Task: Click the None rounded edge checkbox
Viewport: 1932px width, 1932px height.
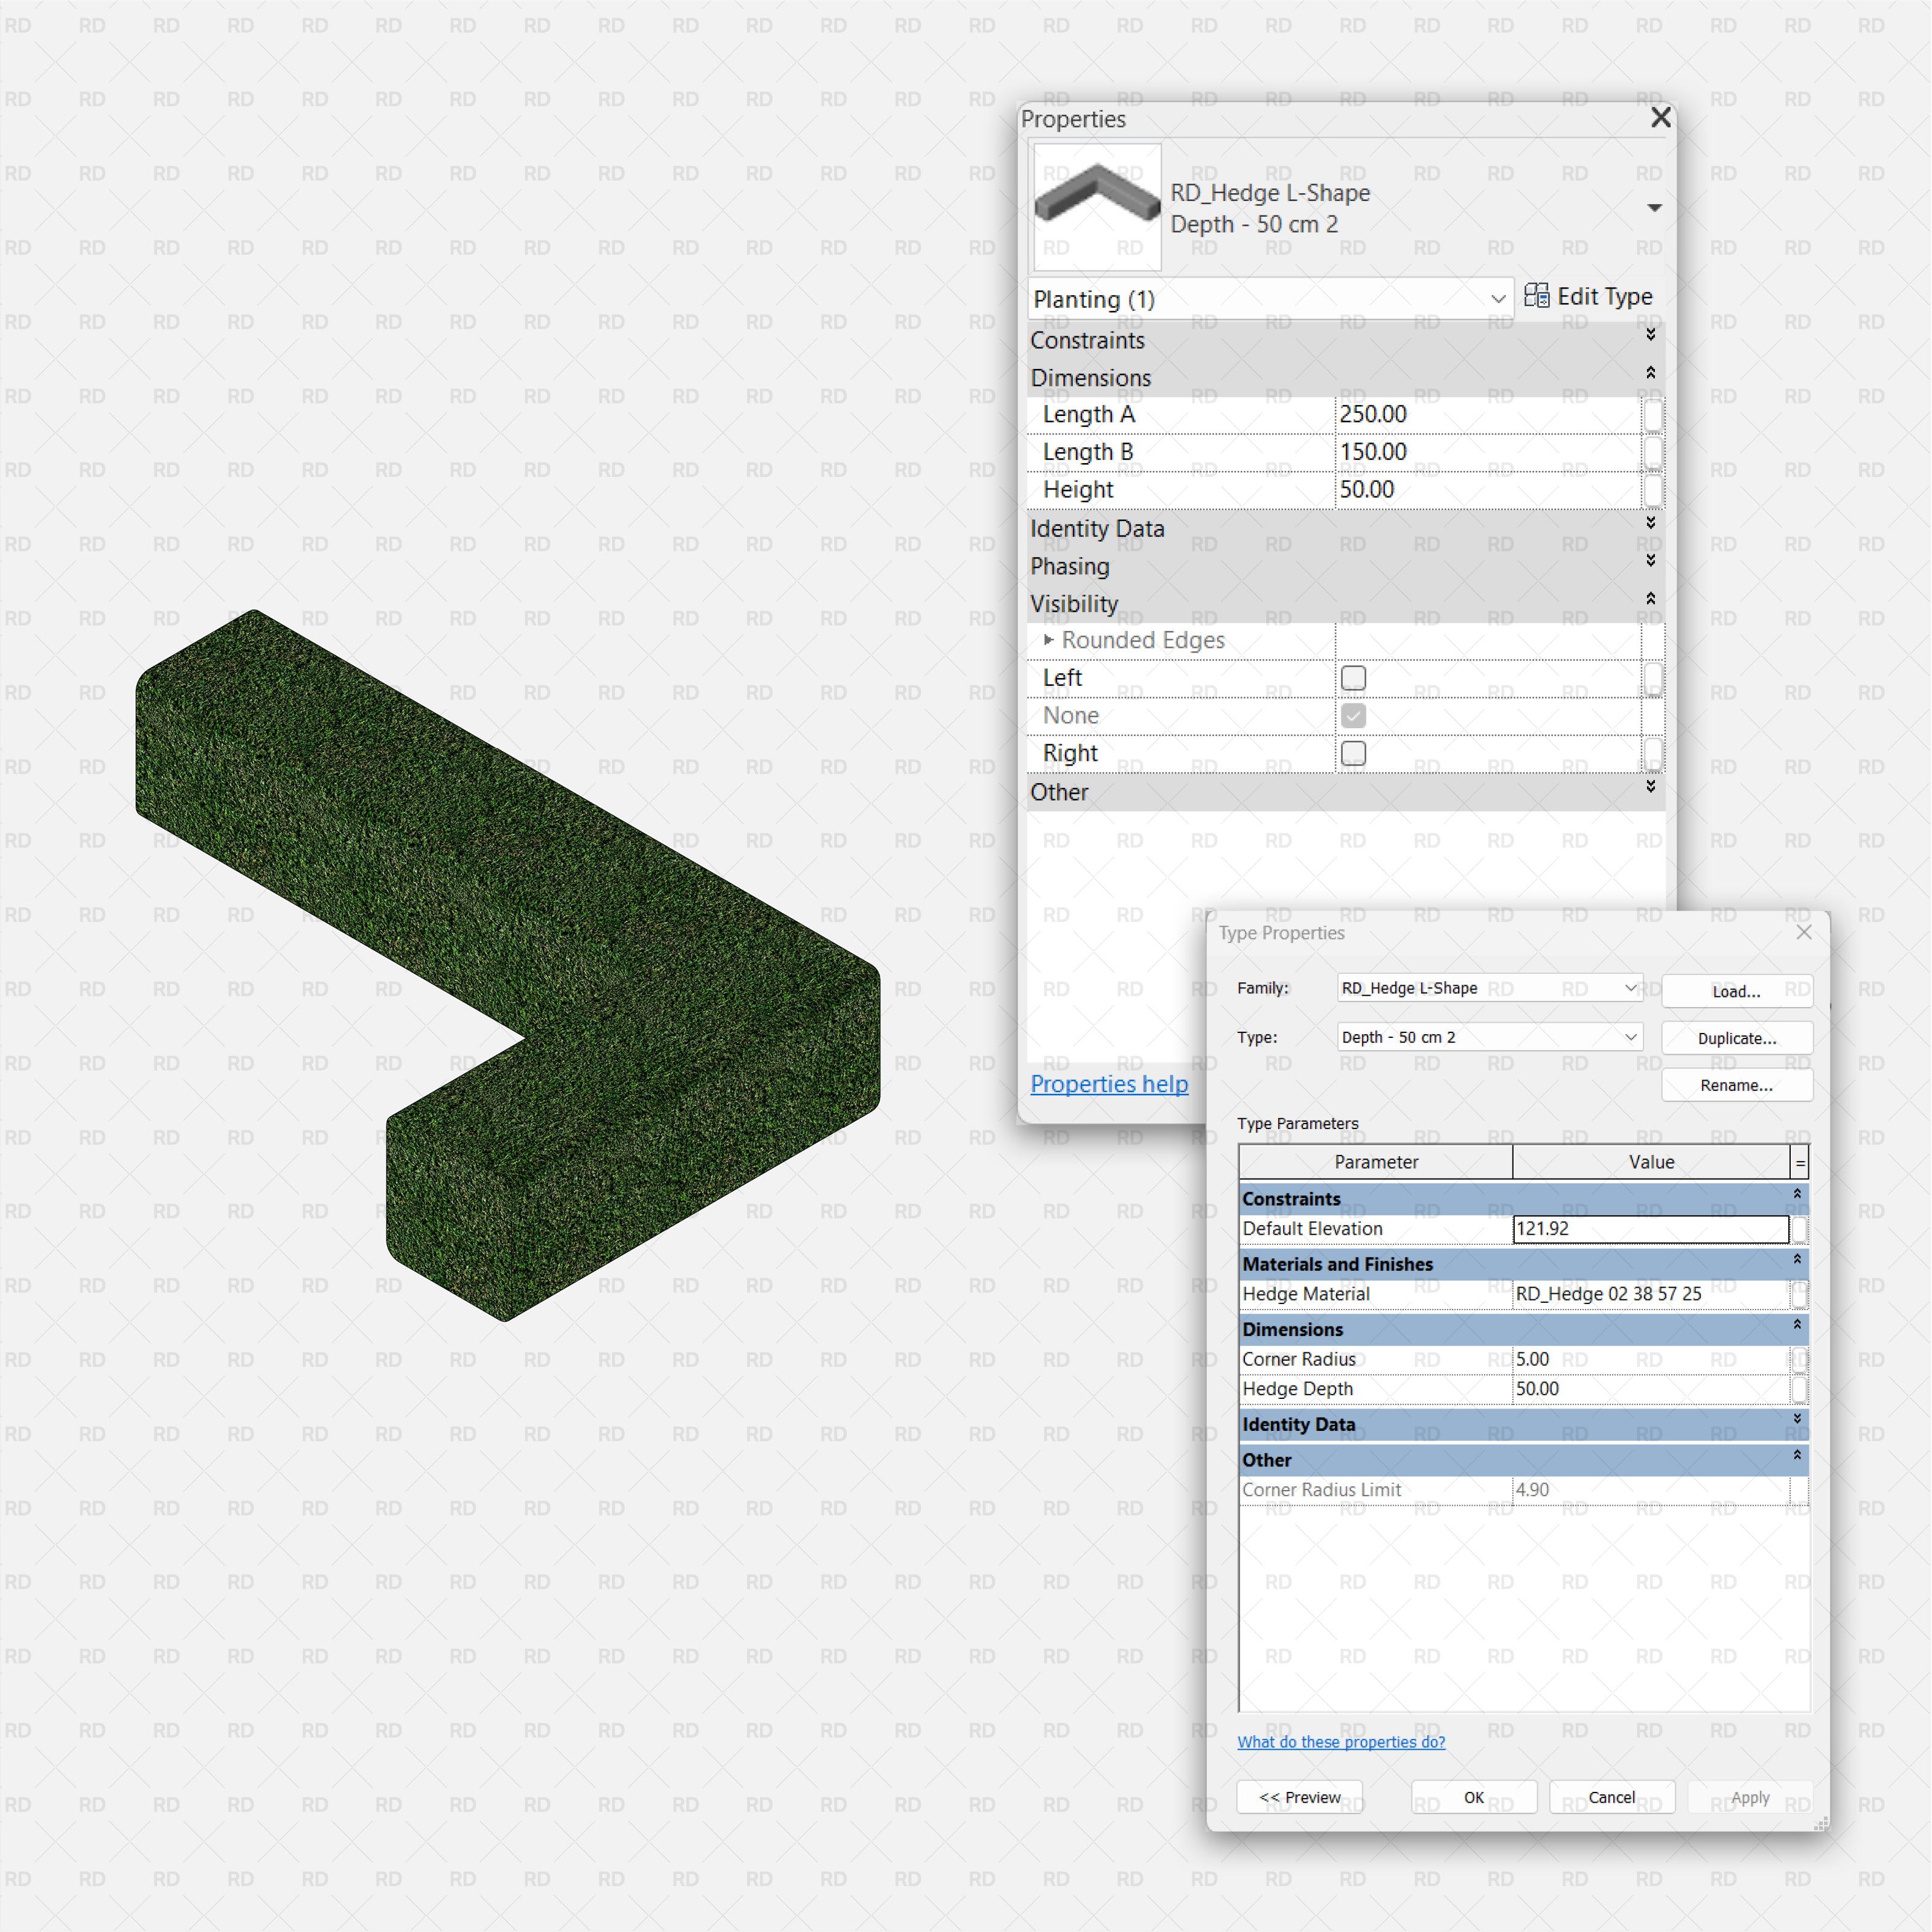Action: [x=1353, y=716]
